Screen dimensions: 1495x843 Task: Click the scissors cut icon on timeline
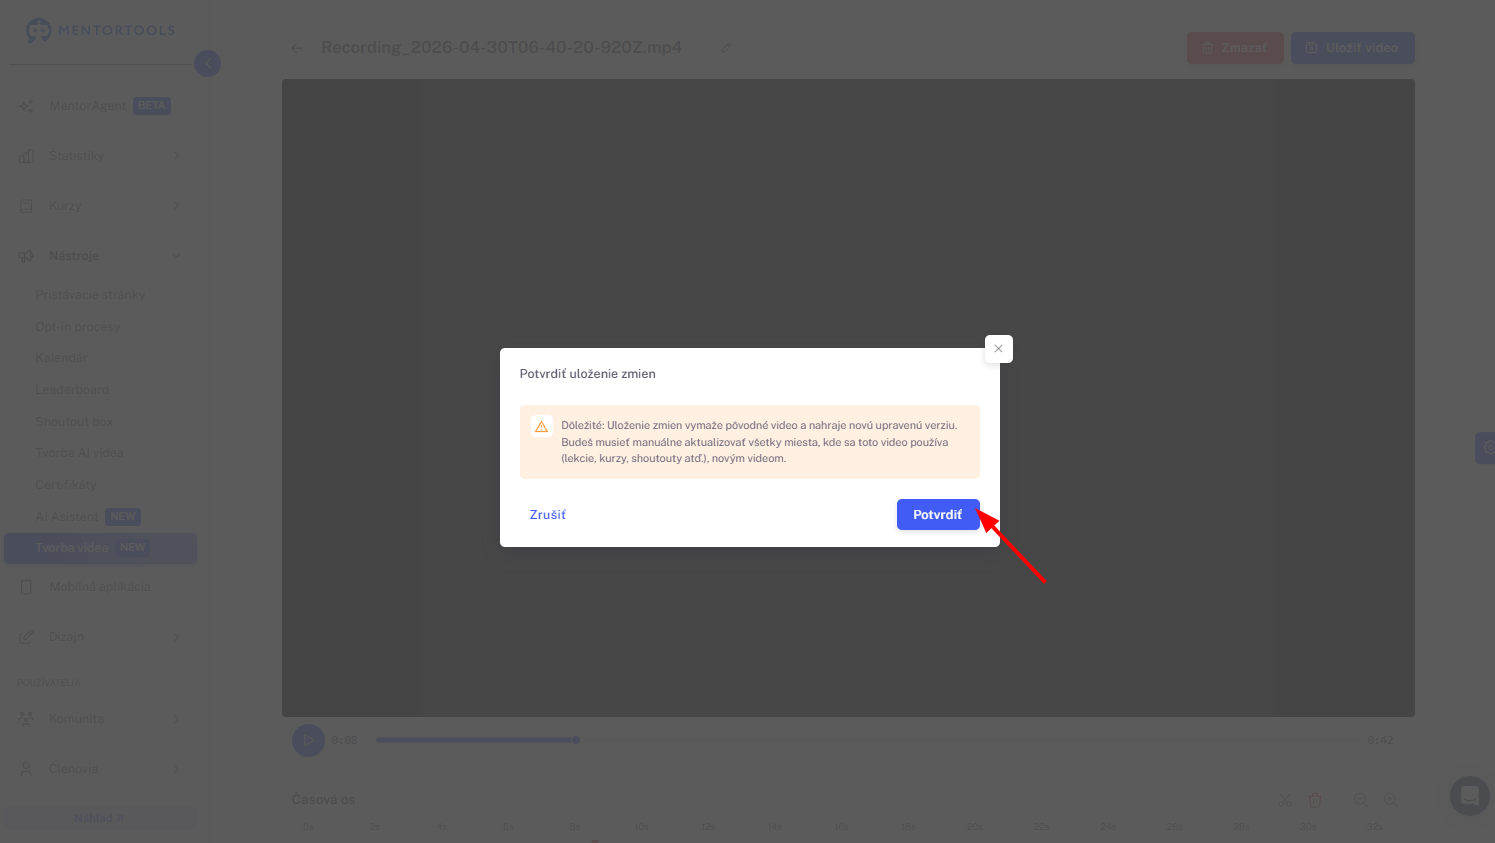pos(1285,800)
